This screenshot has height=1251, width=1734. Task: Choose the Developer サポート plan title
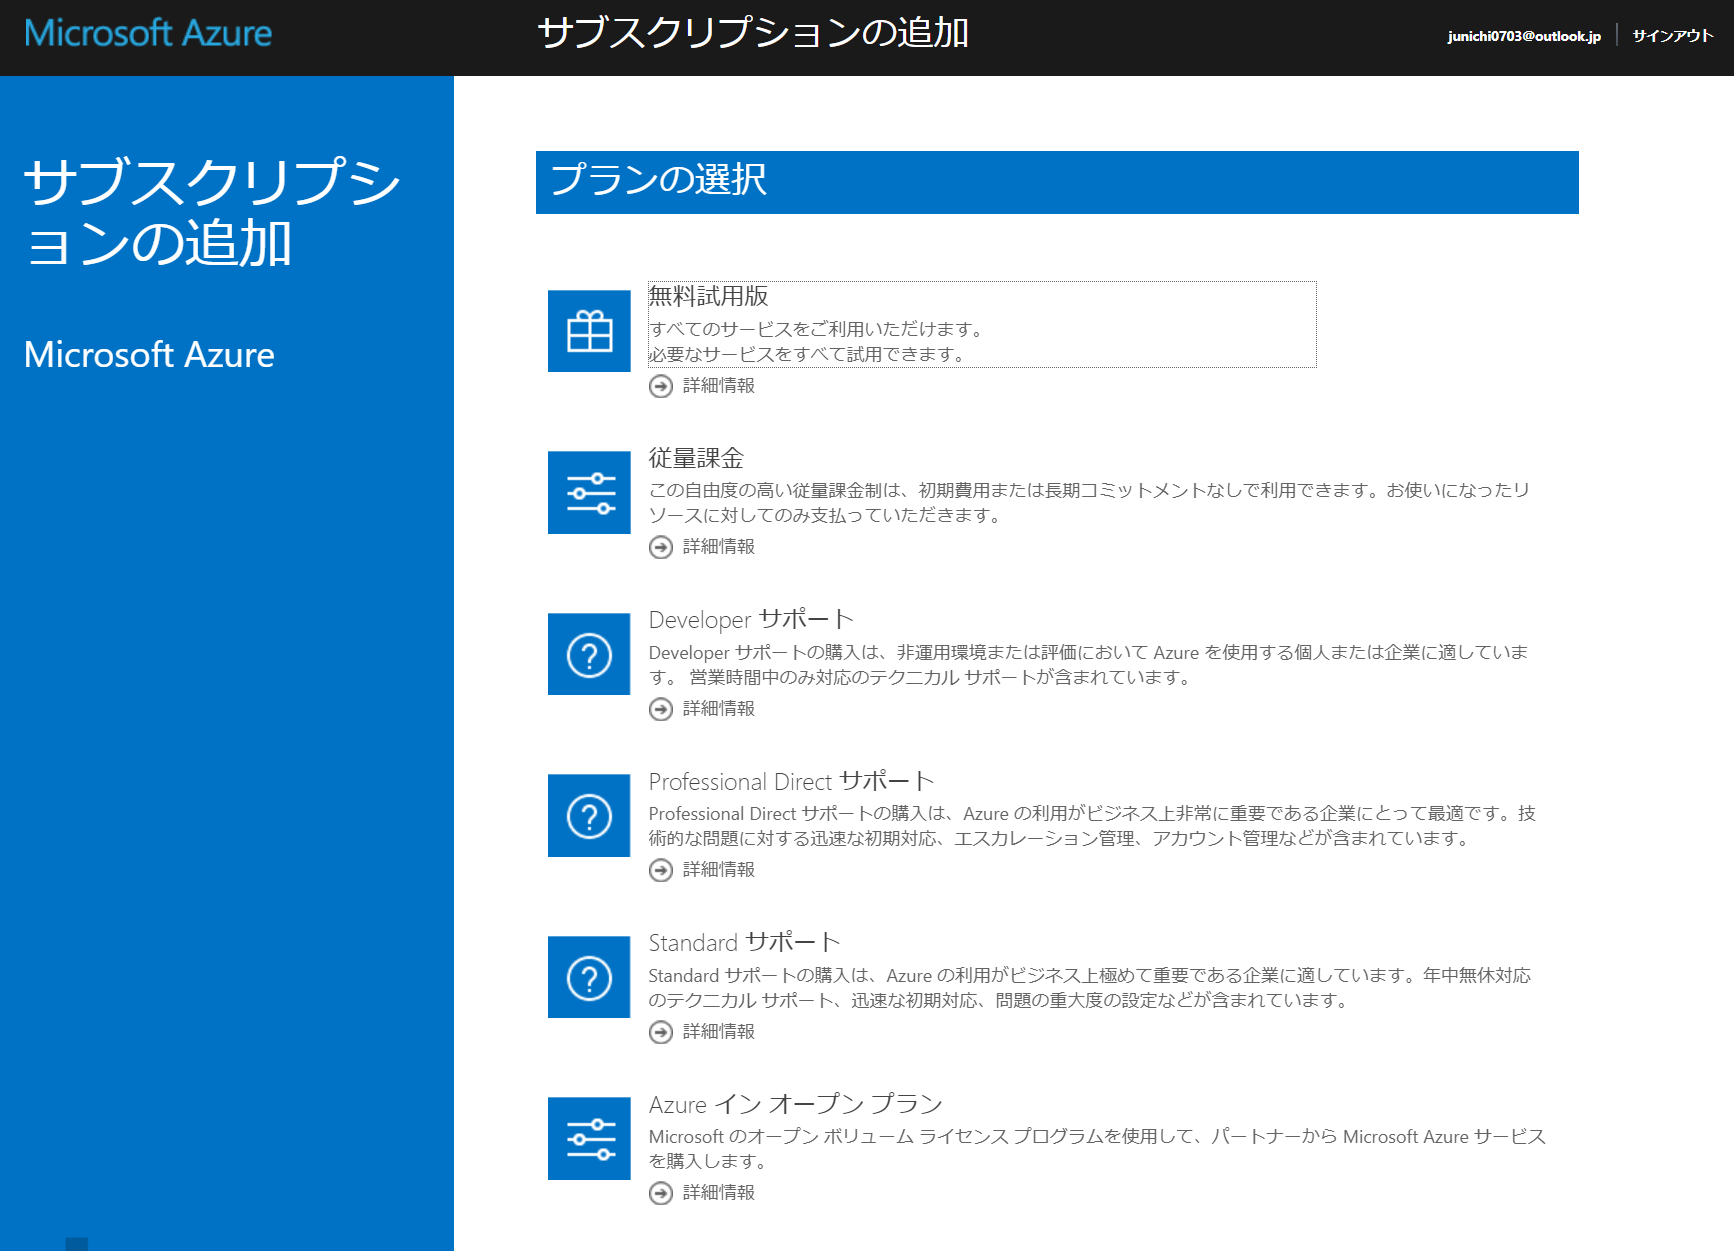point(751,620)
